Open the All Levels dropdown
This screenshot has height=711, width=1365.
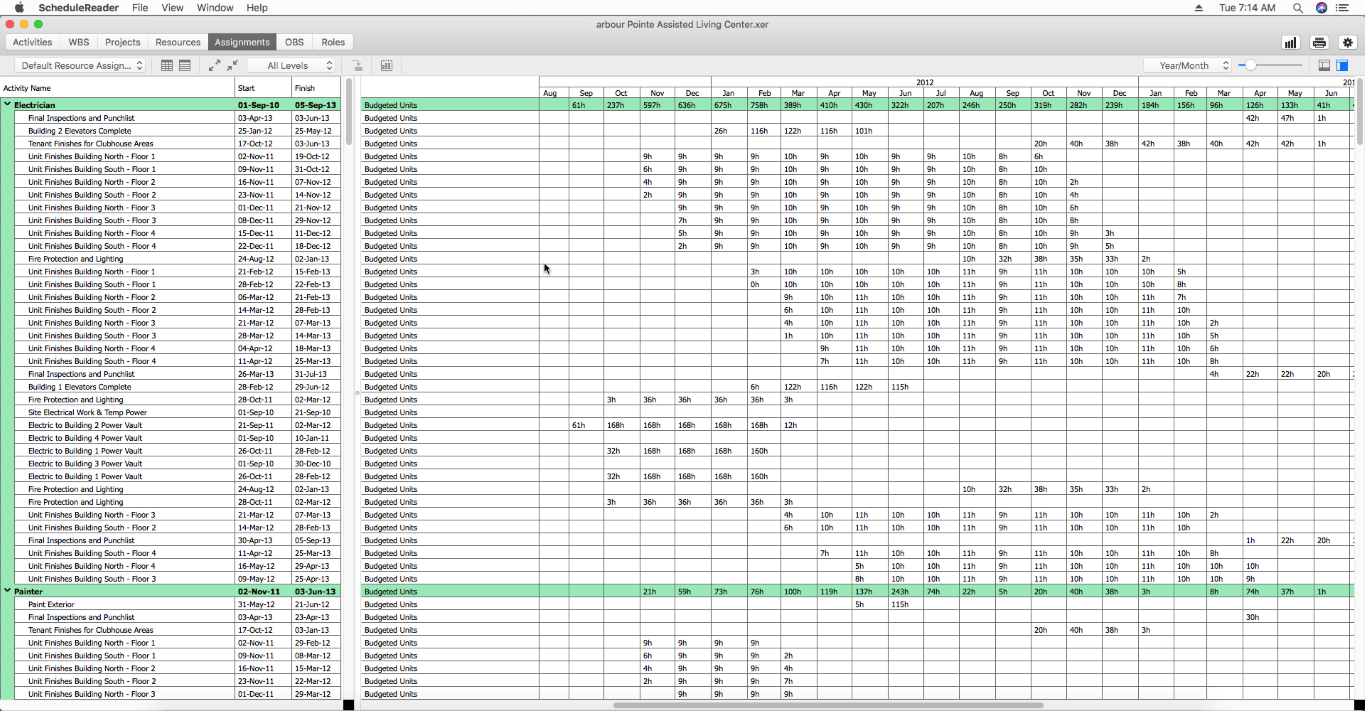[292, 65]
